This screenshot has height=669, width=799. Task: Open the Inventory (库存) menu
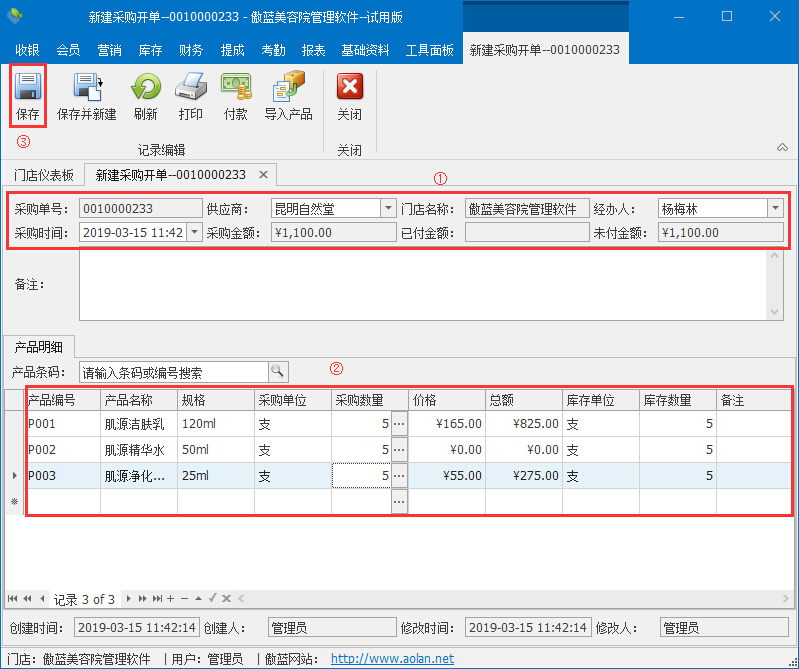(x=150, y=50)
